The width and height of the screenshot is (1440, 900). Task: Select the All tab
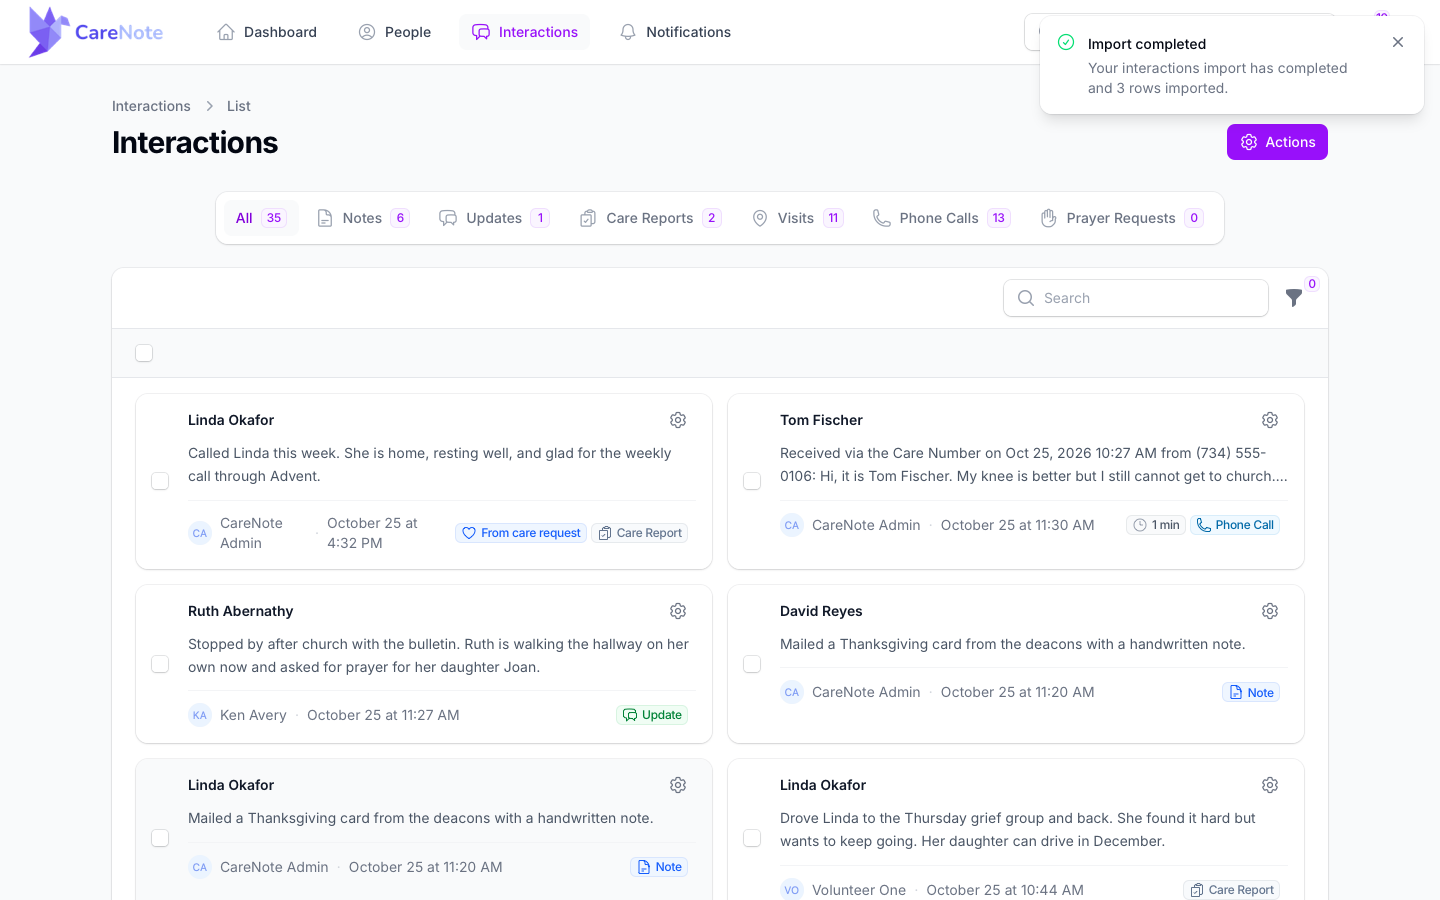(261, 218)
